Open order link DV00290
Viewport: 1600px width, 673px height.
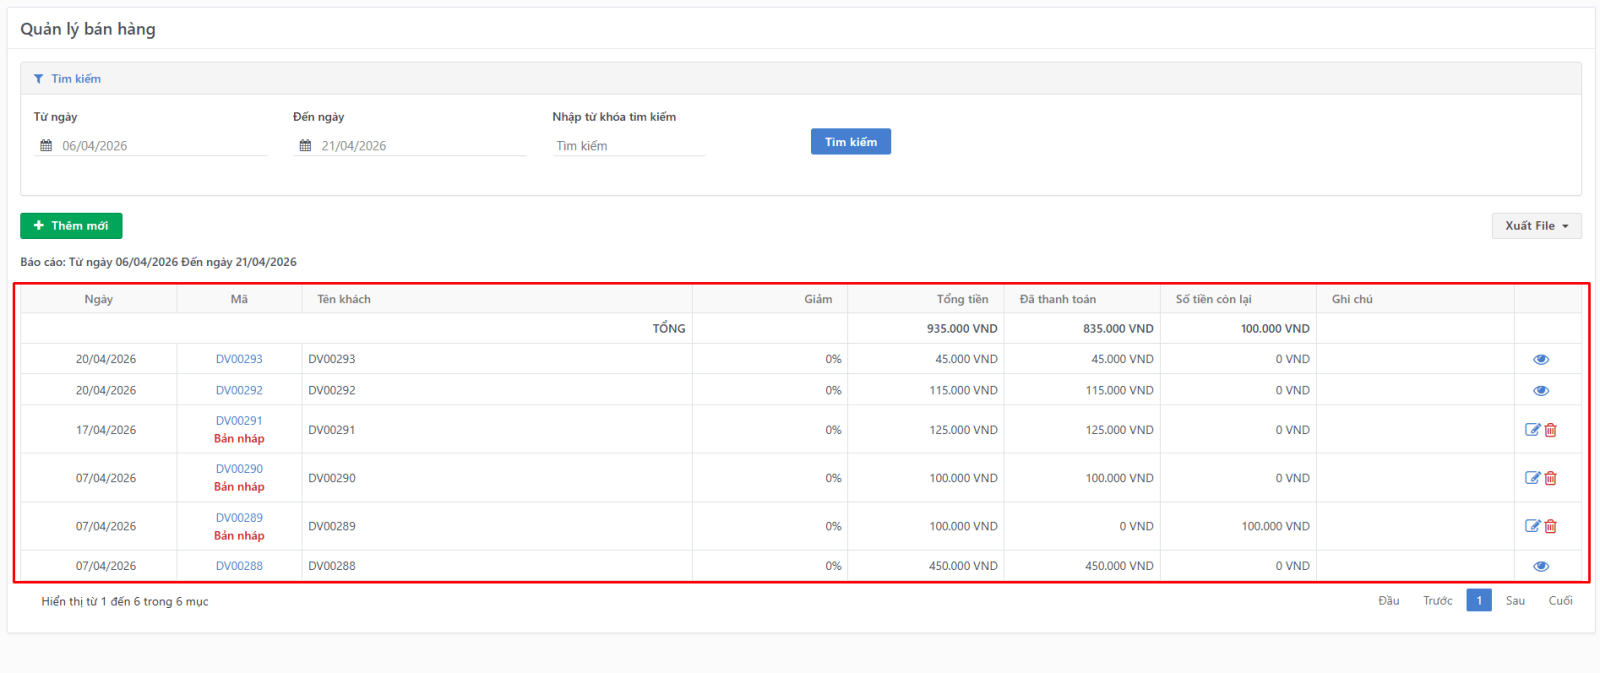[x=239, y=469]
